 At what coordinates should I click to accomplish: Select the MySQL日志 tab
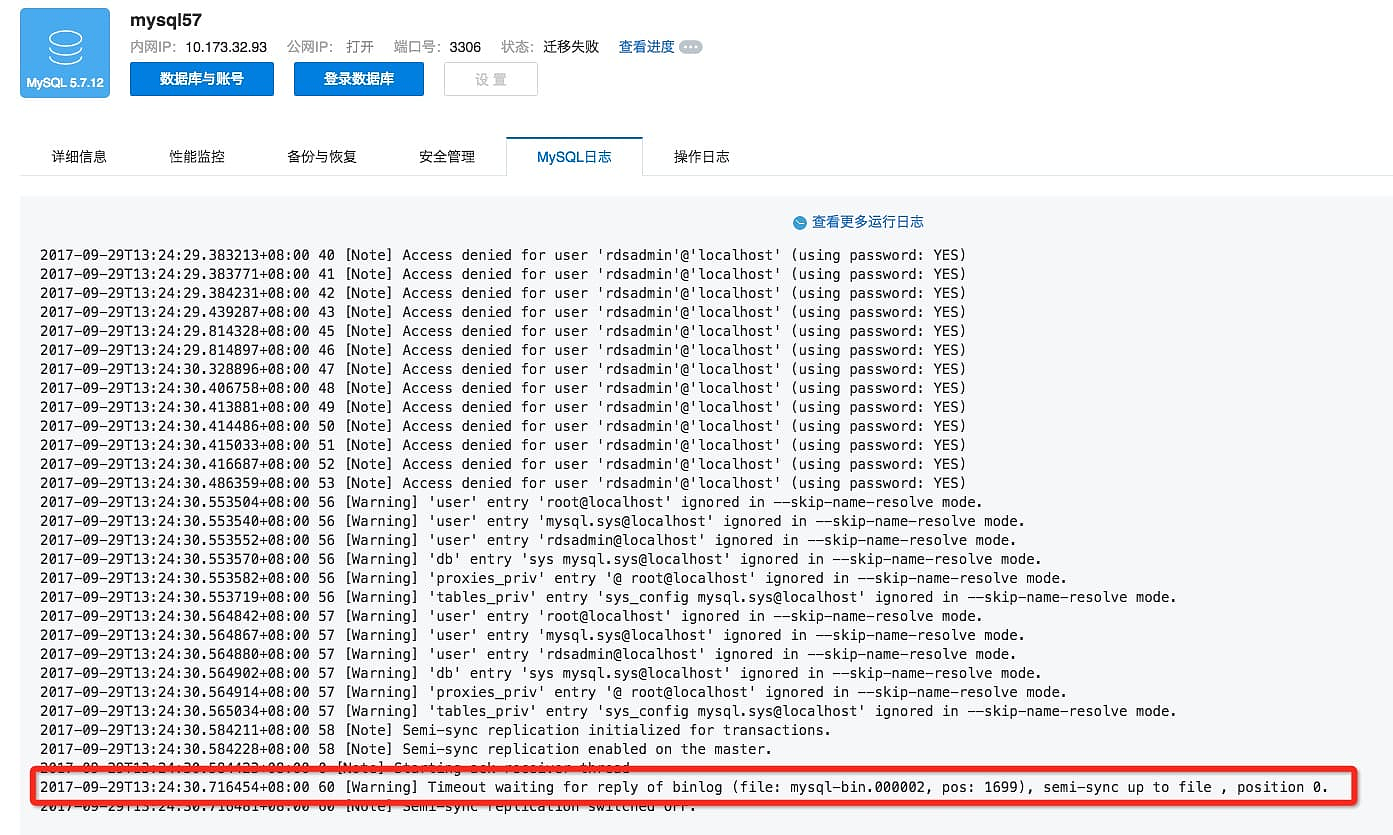(574, 157)
